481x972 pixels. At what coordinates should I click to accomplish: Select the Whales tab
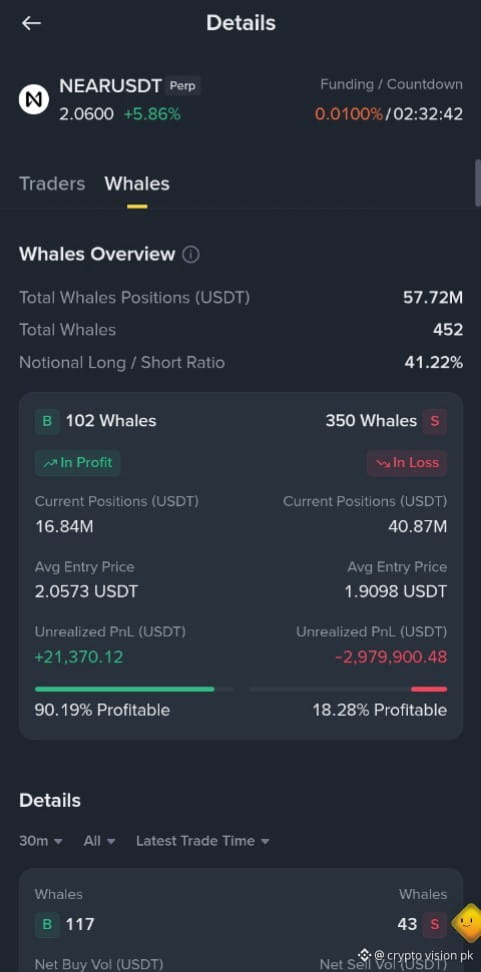[x=137, y=184]
